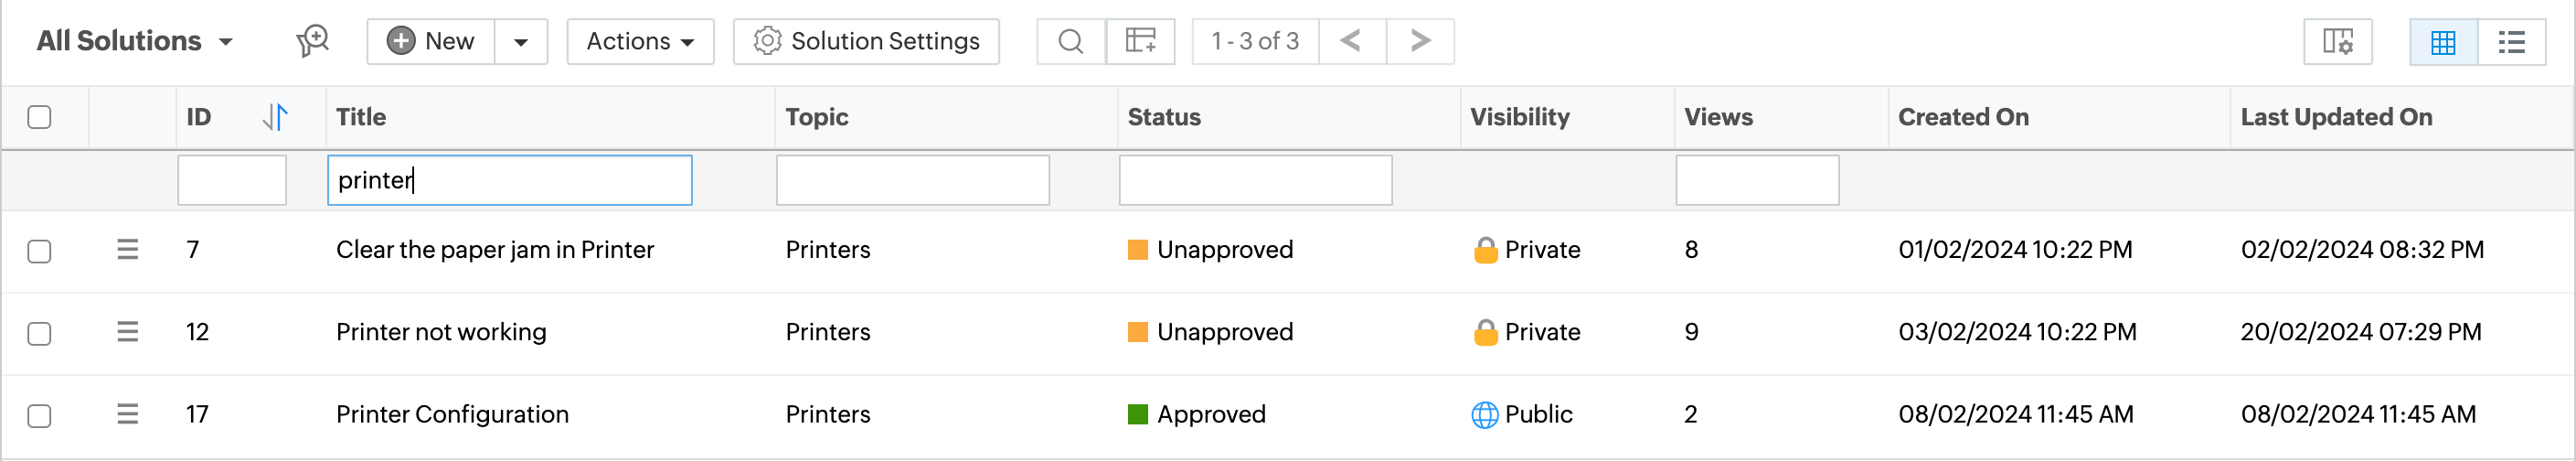This screenshot has height=461, width=2576.
Task: Open the Printer not working solution
Action: [x=441, y=332]
